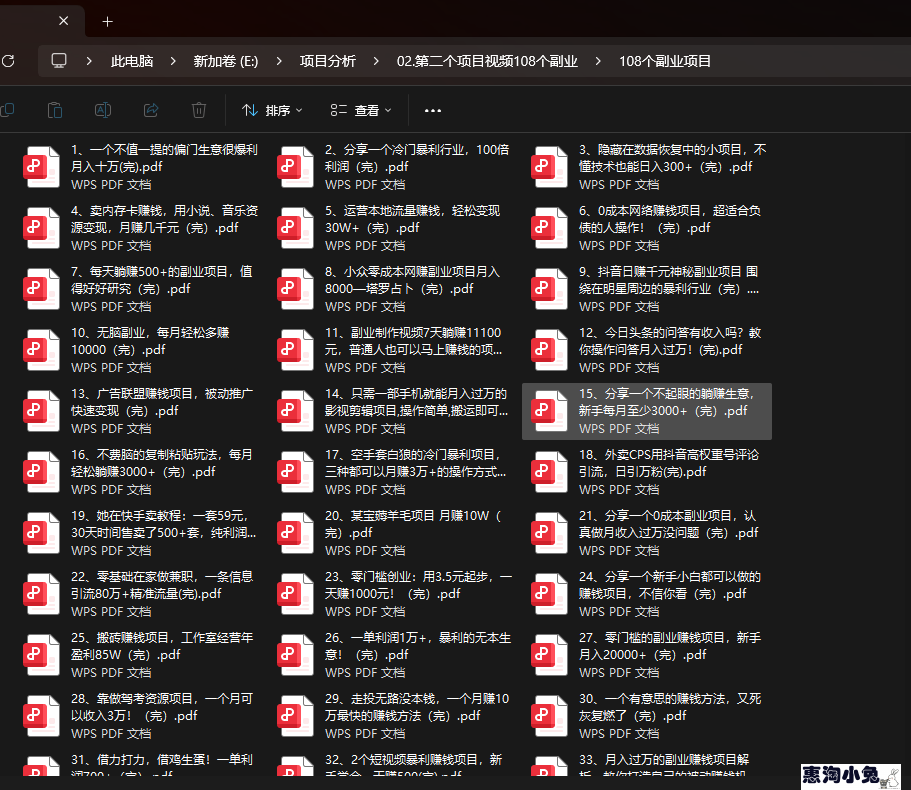Open the three-dot See more menu

(433, 110)
